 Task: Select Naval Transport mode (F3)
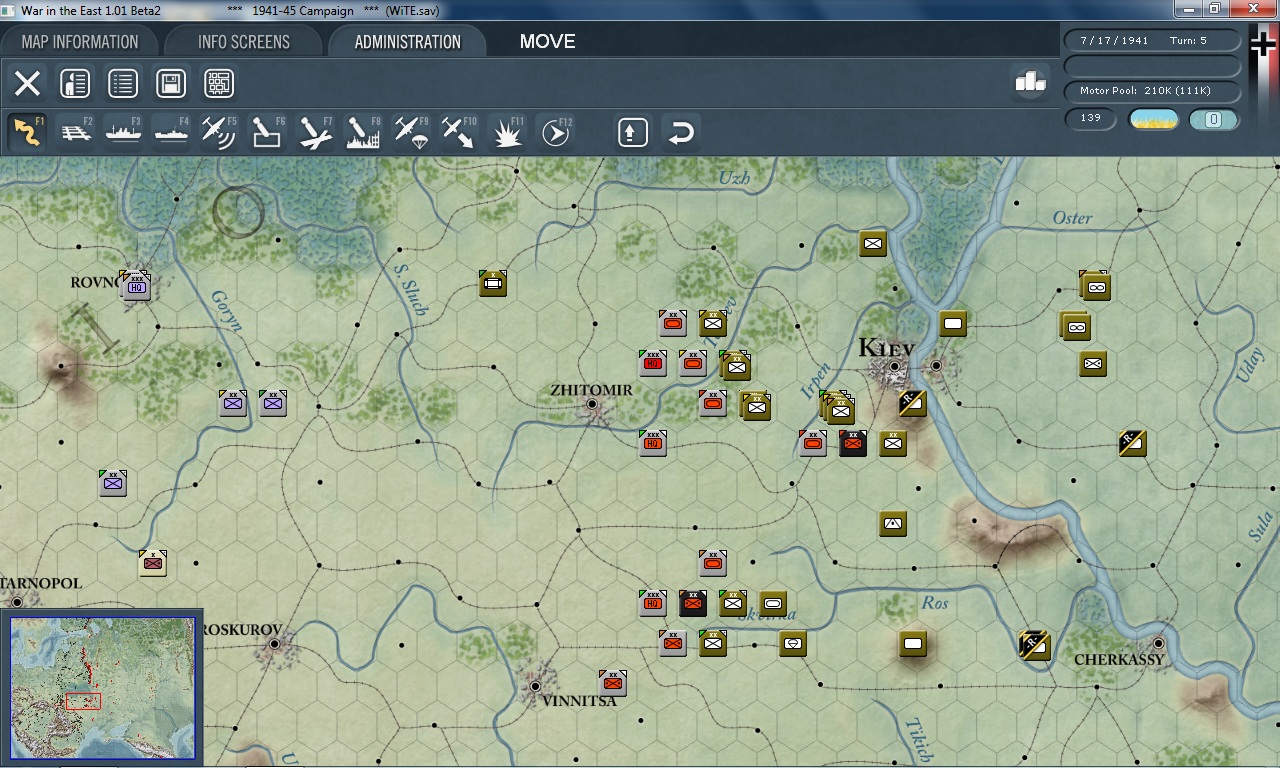(x=124, y=132)
